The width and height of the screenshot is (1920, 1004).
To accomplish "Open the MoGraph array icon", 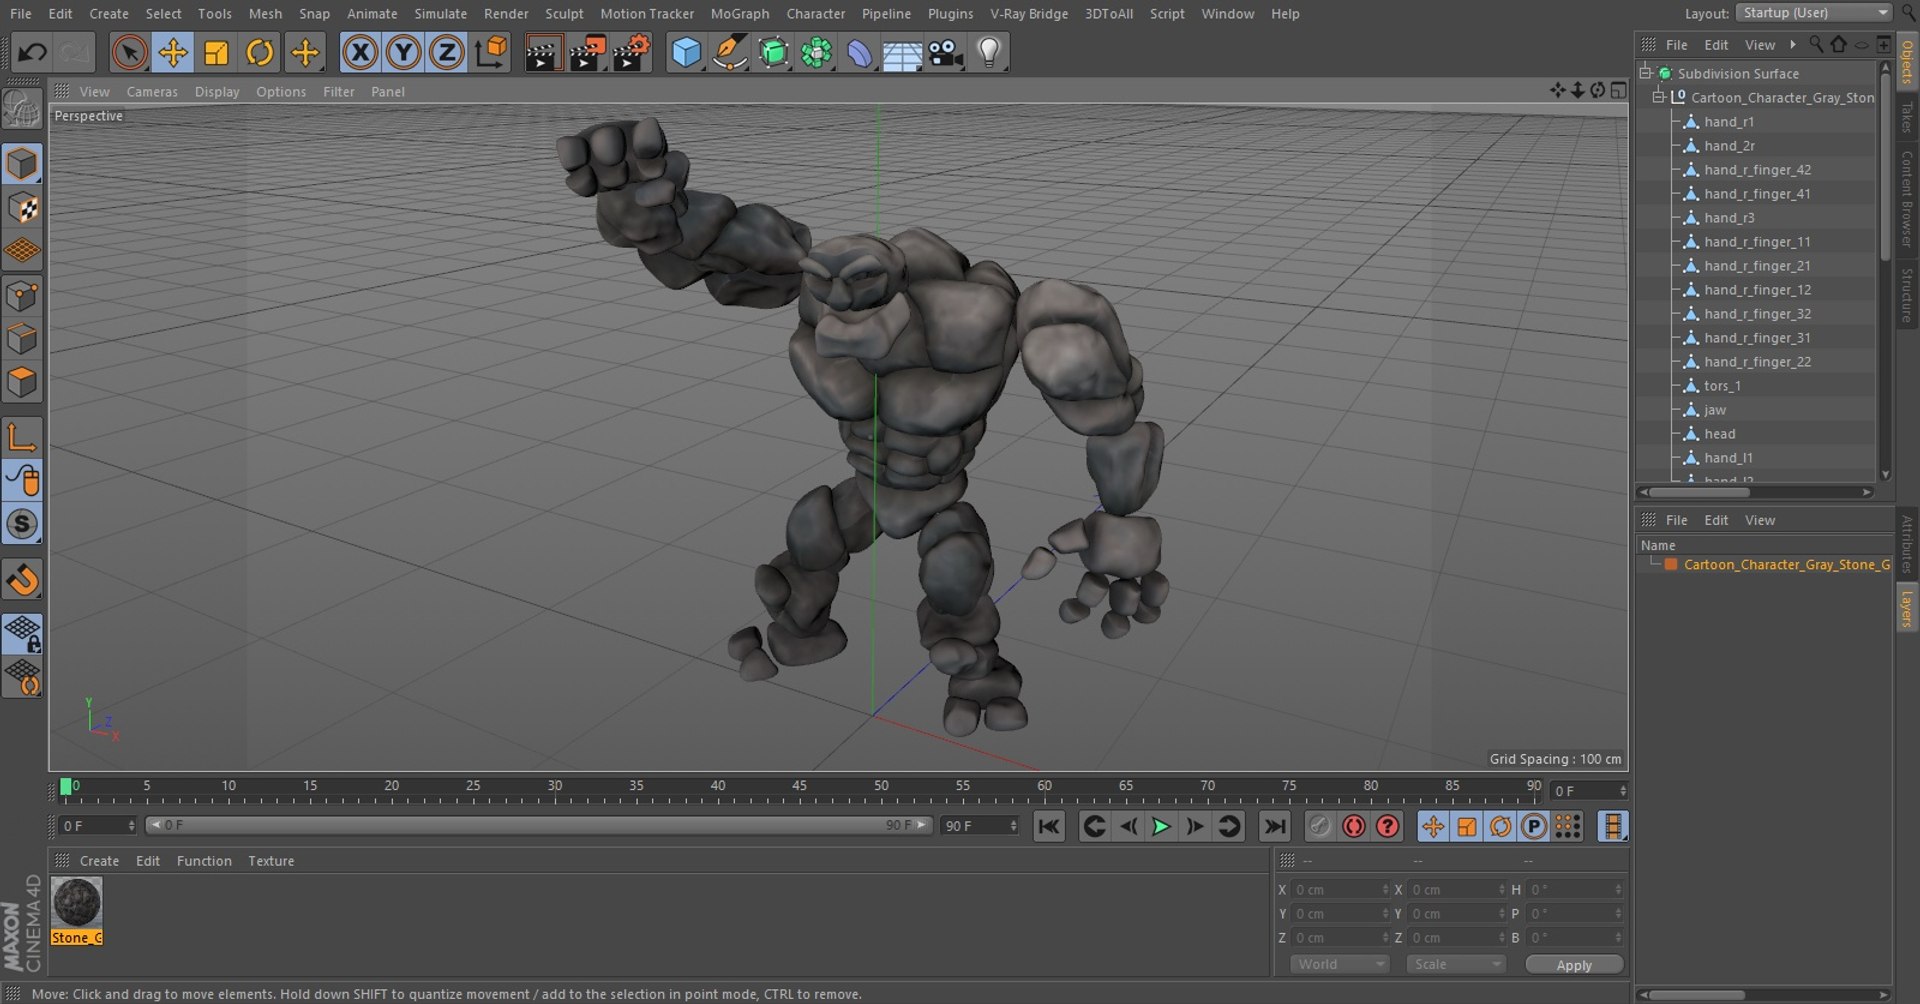I will (816, 52).
